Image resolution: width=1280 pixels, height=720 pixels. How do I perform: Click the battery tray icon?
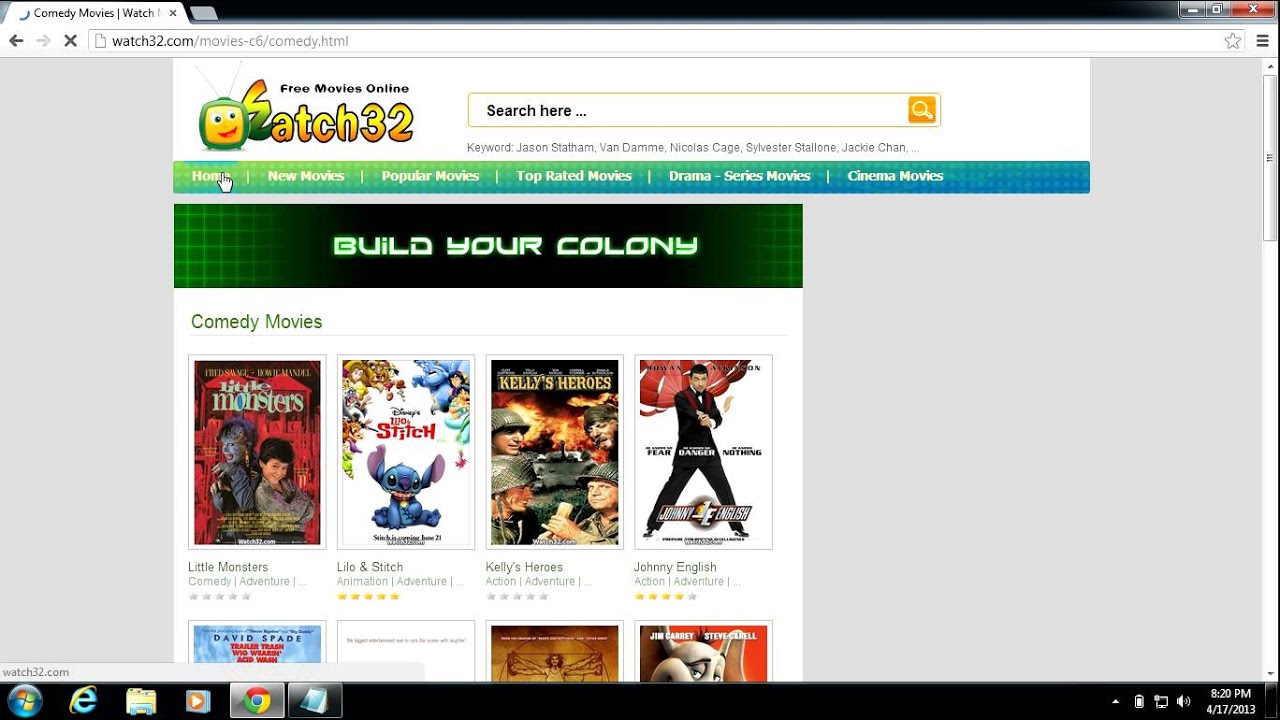1139,702
